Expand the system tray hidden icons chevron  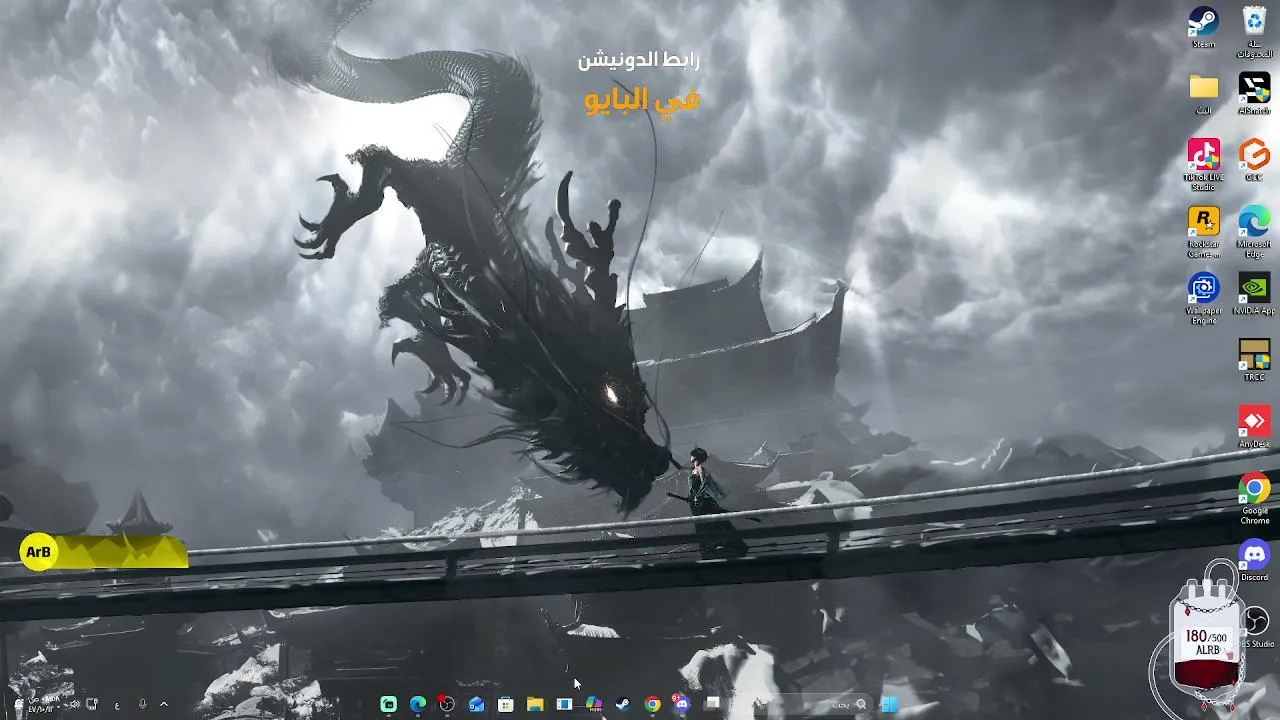click(x=164, y=704)
